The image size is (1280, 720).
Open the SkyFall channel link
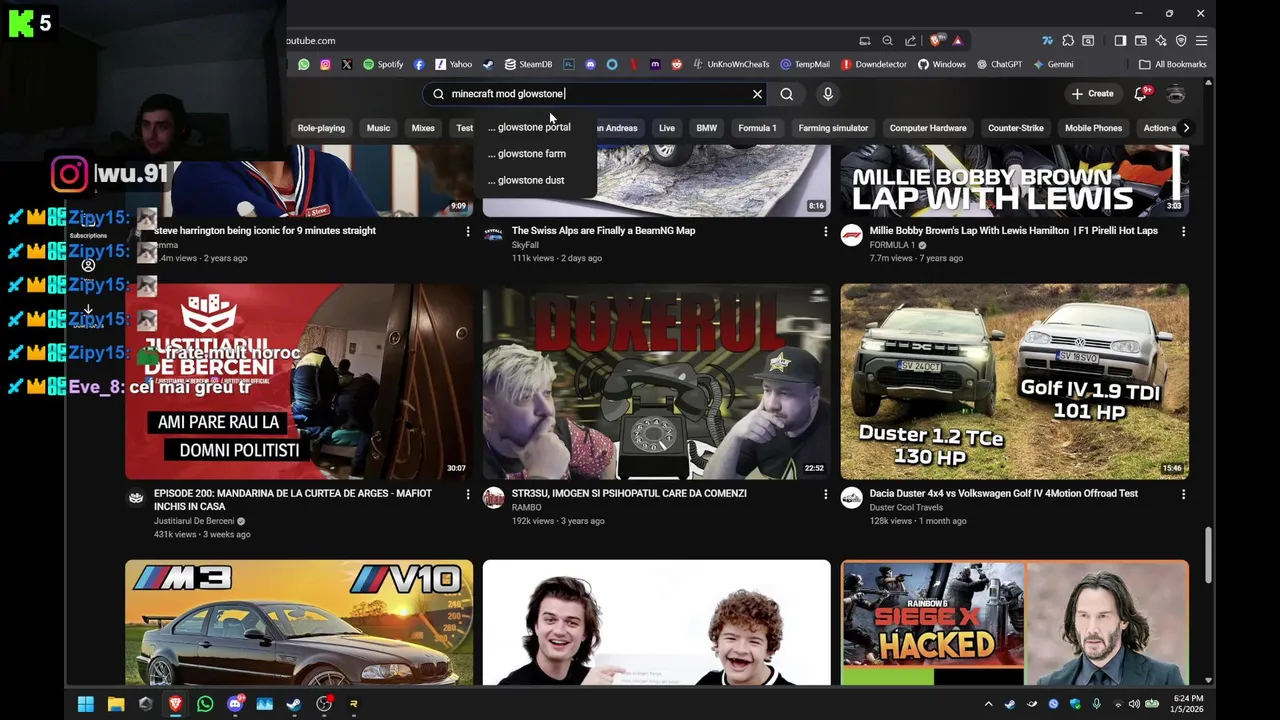click(525, 245)
